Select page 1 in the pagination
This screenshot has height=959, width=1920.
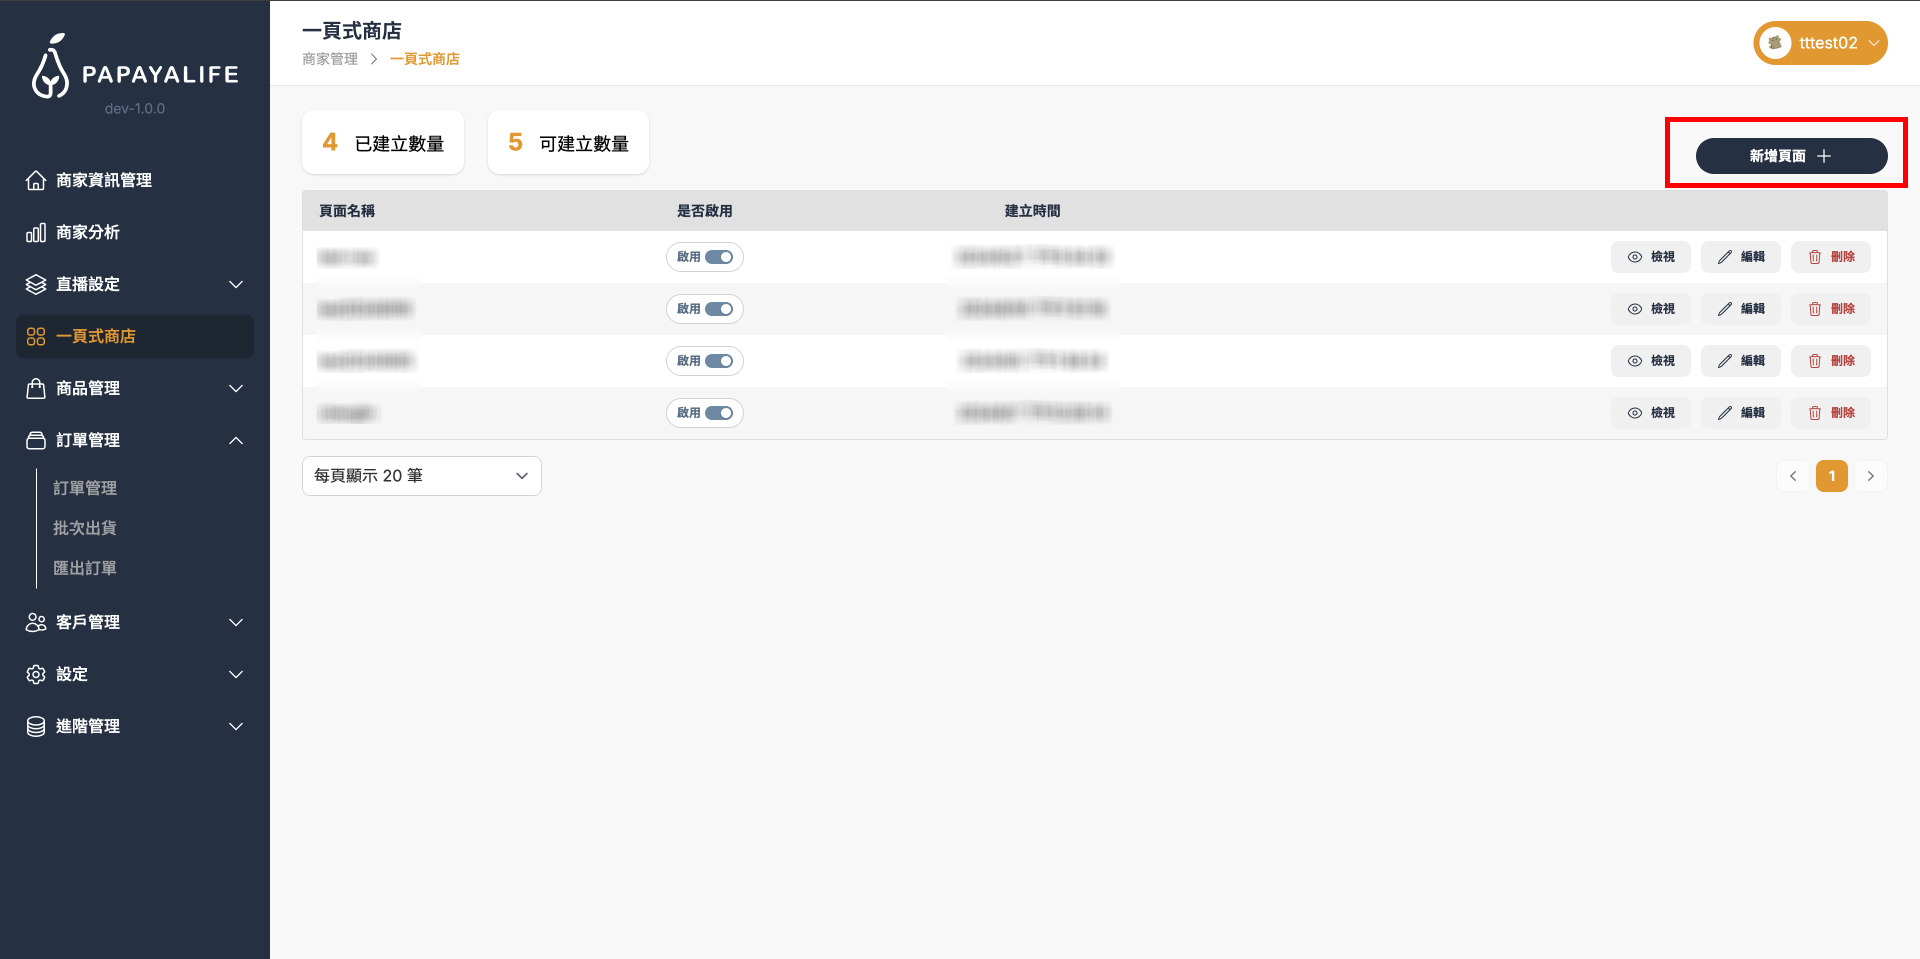coord(1831,476)
